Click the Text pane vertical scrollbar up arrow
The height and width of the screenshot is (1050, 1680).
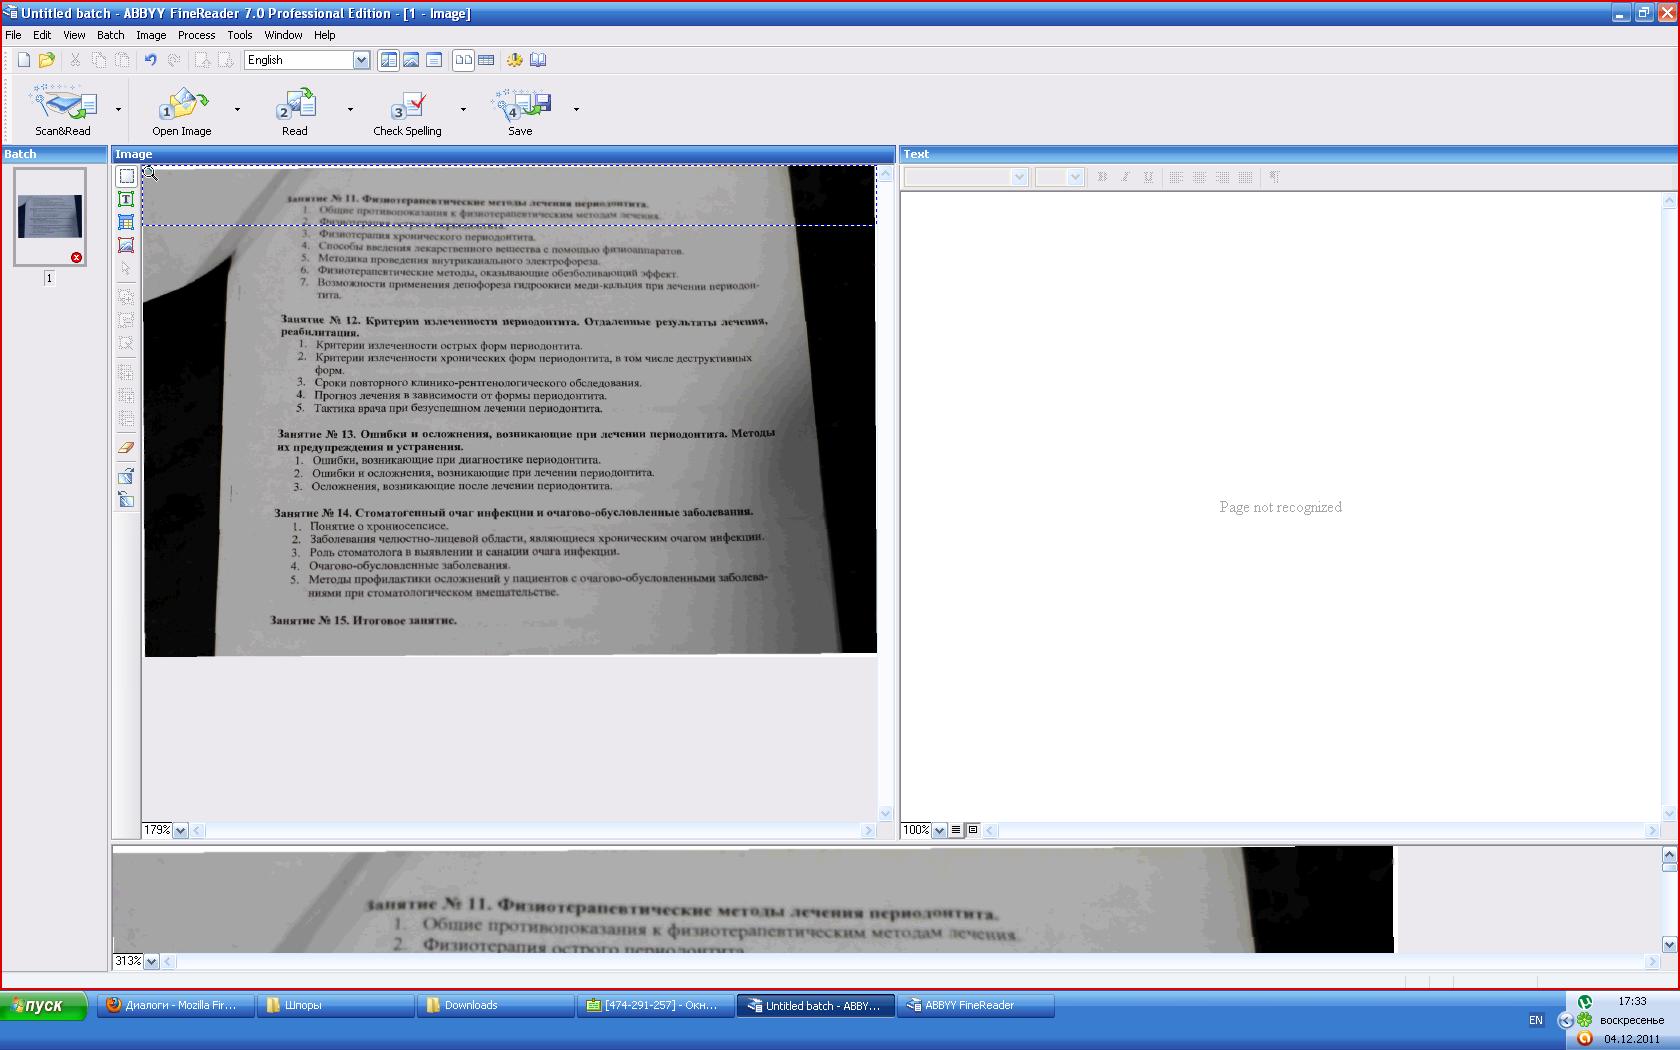(1668, 201)
